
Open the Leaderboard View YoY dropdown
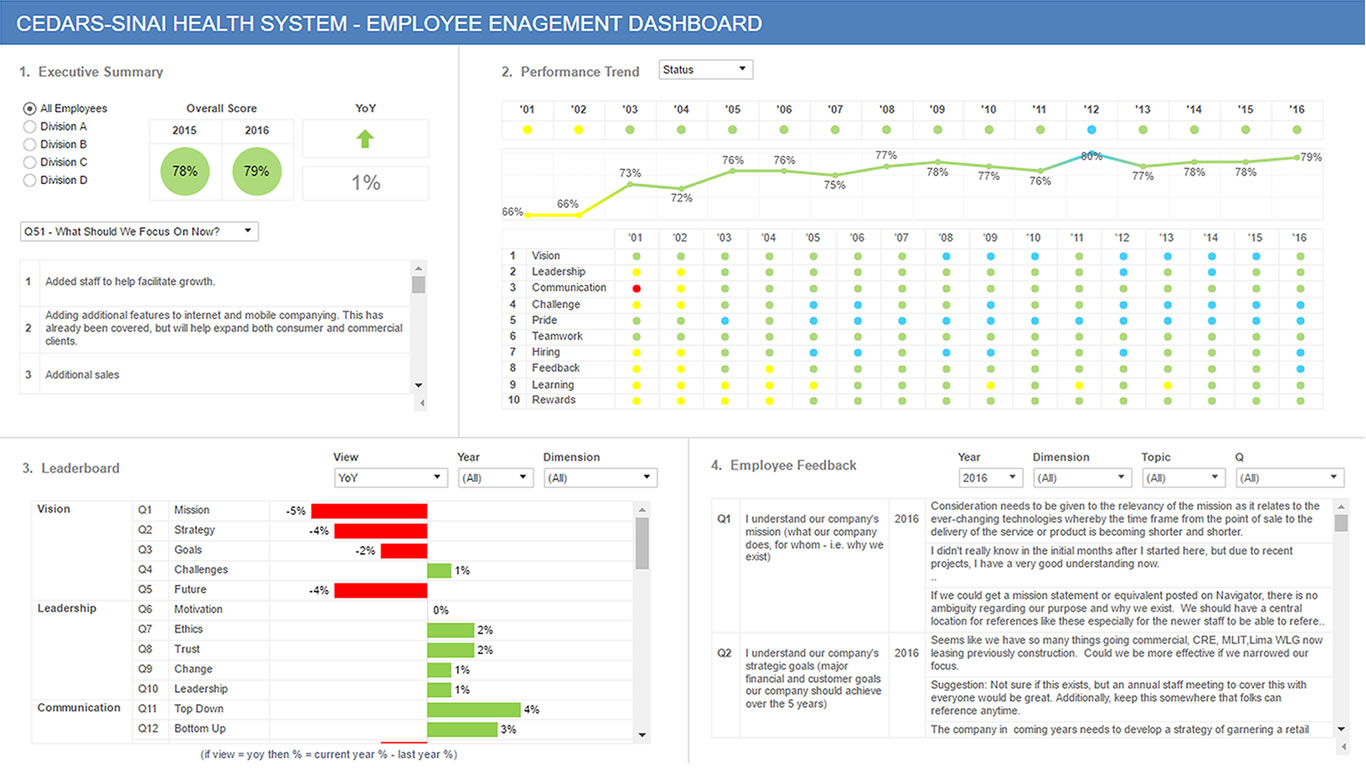pos(390,478)
